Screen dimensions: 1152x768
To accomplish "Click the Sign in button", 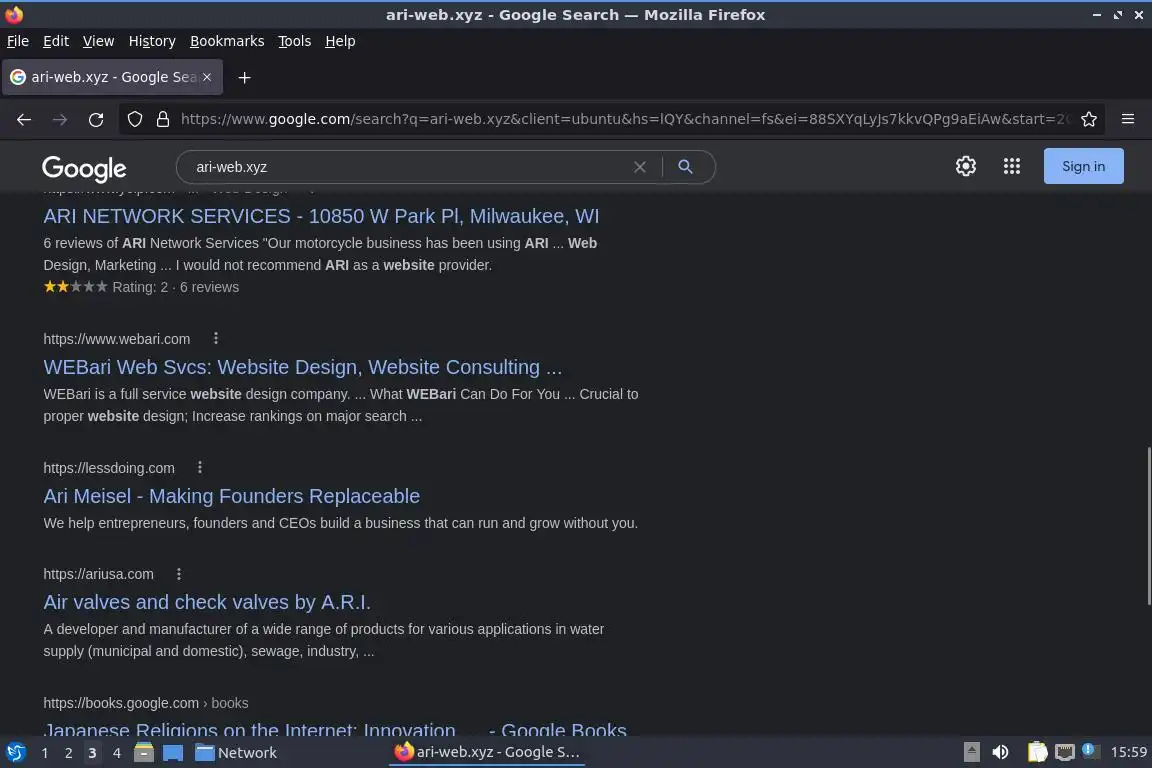I will (1083, 166).
